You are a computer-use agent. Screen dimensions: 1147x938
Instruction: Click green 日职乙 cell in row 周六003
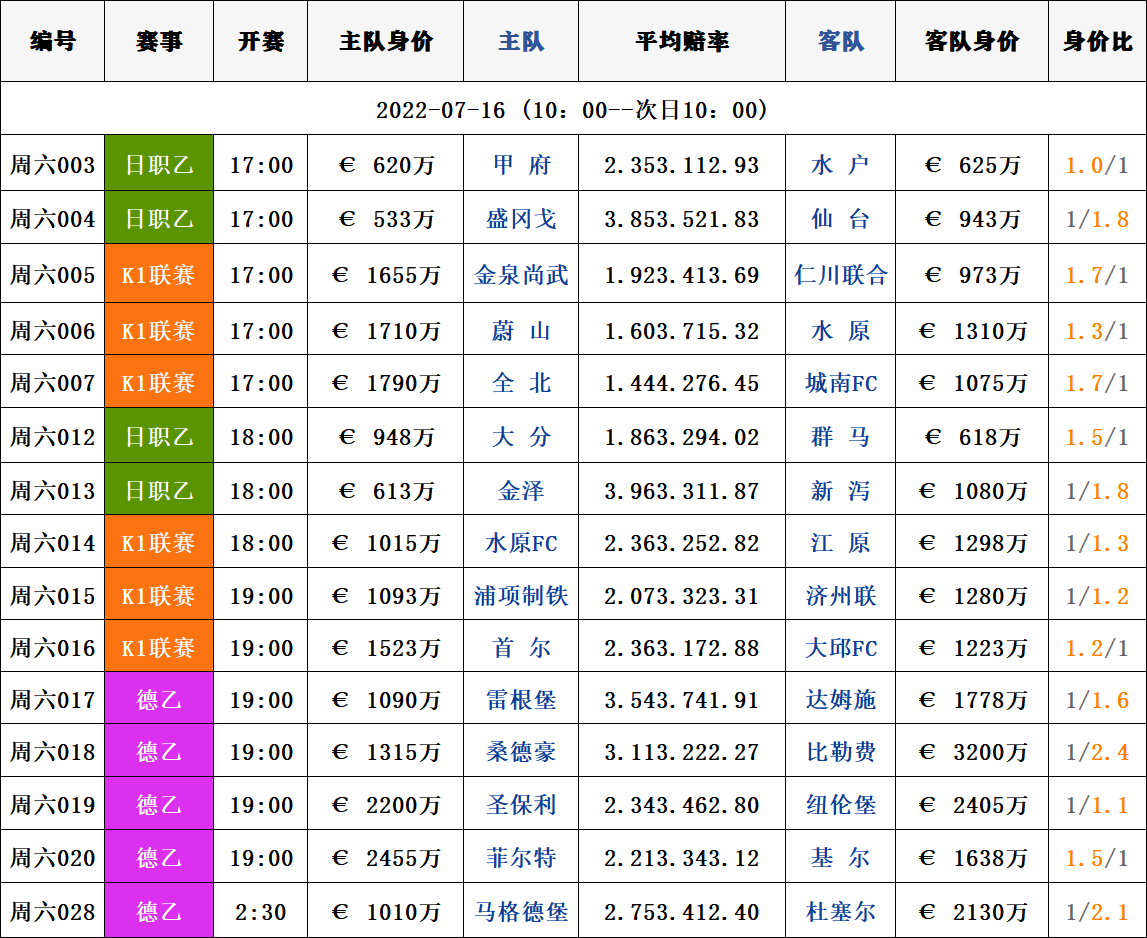click(159, 165)
